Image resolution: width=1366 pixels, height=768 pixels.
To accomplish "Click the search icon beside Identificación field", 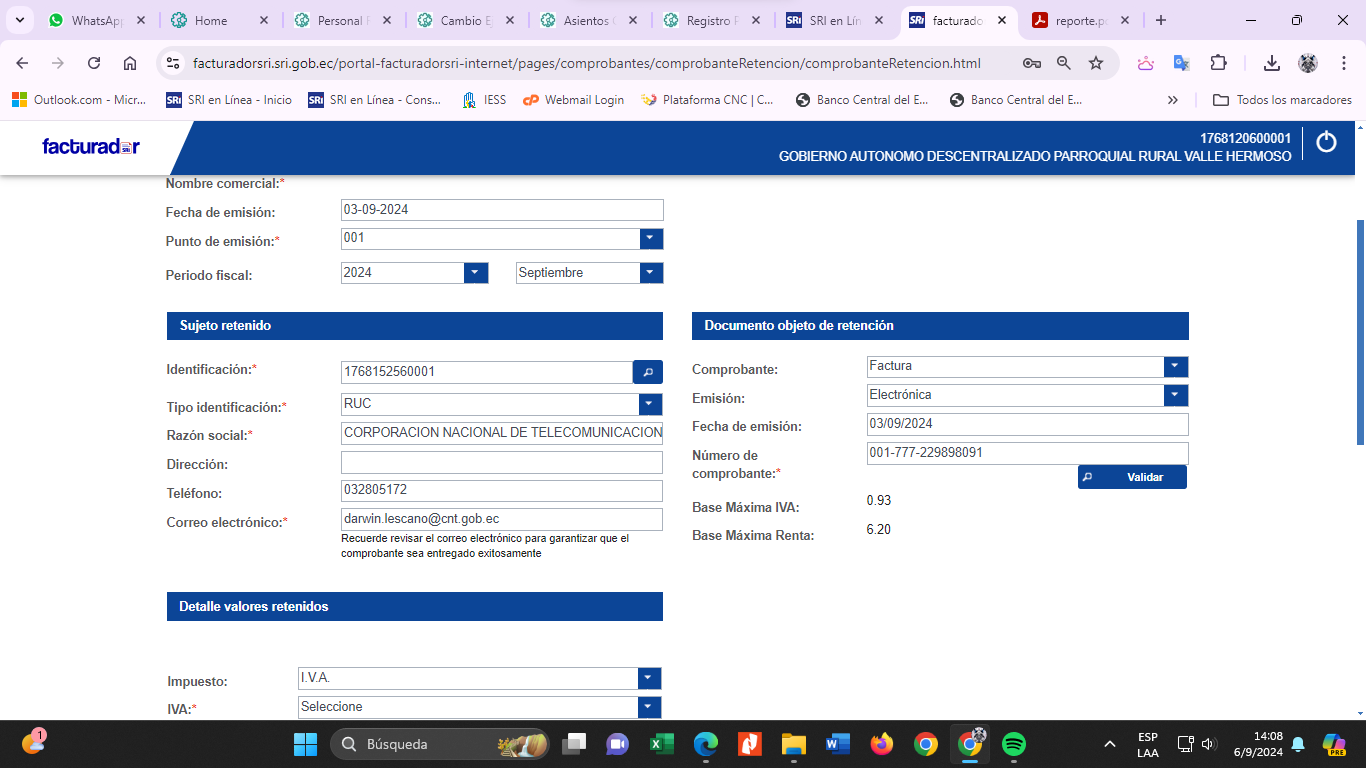I will click(647, 373).
